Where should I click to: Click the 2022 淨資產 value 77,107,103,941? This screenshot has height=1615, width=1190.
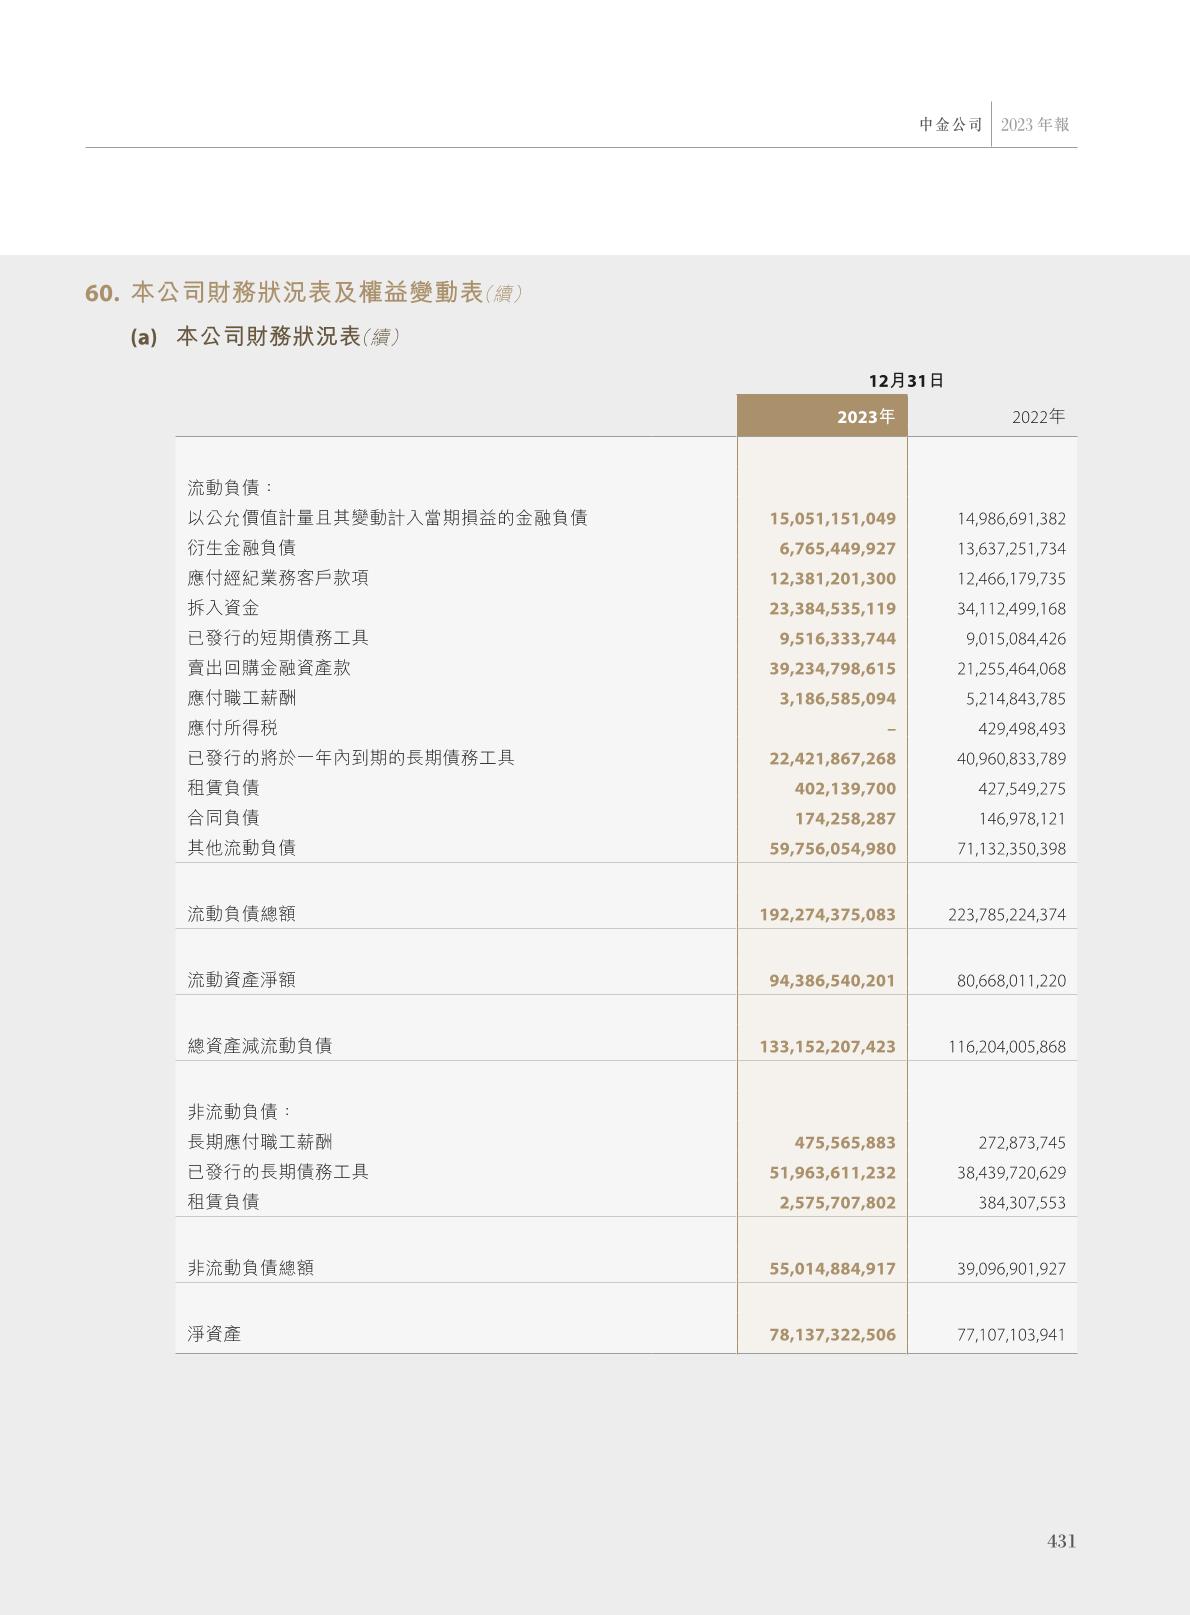tap(1010, 1334)
